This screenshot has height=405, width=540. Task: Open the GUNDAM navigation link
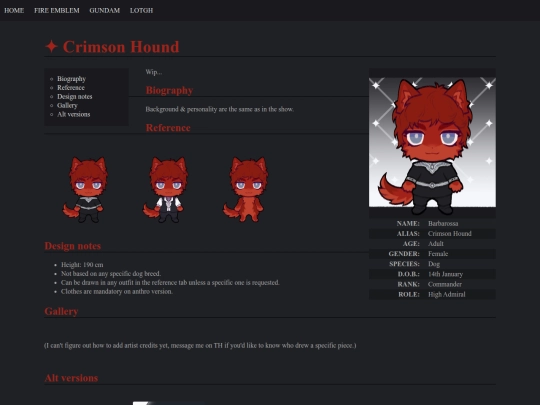(105, 10)
